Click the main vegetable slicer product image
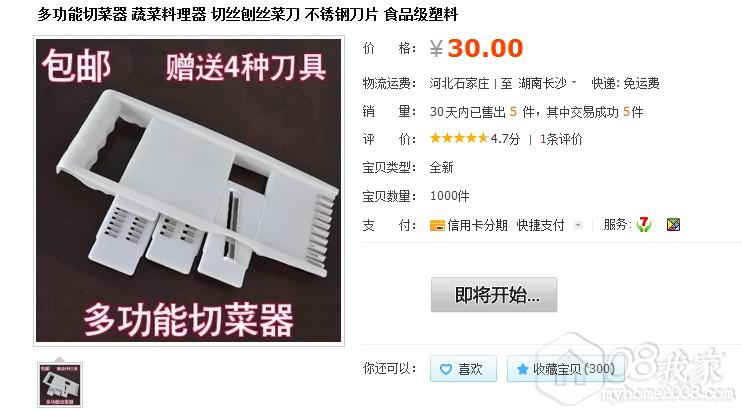This screenshot has height=411, width=742. [188, 191]
